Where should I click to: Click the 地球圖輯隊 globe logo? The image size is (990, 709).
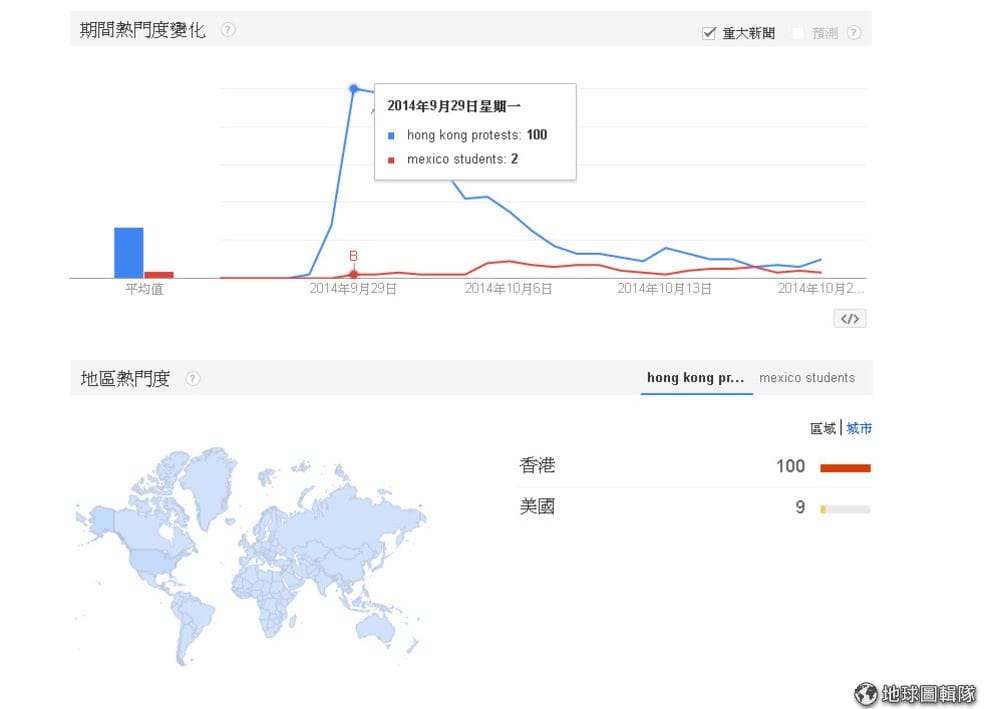pyautogui.click(x=865, y=693)
